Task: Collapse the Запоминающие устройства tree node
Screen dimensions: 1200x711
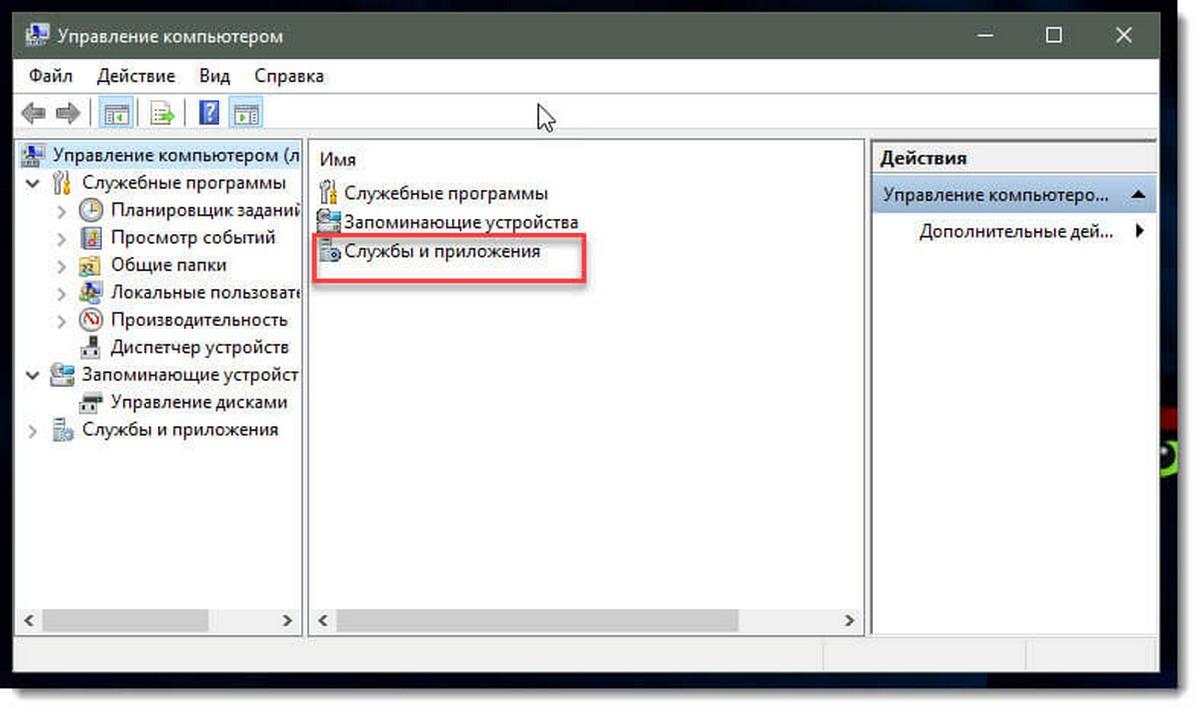Action: coord(34,375)
